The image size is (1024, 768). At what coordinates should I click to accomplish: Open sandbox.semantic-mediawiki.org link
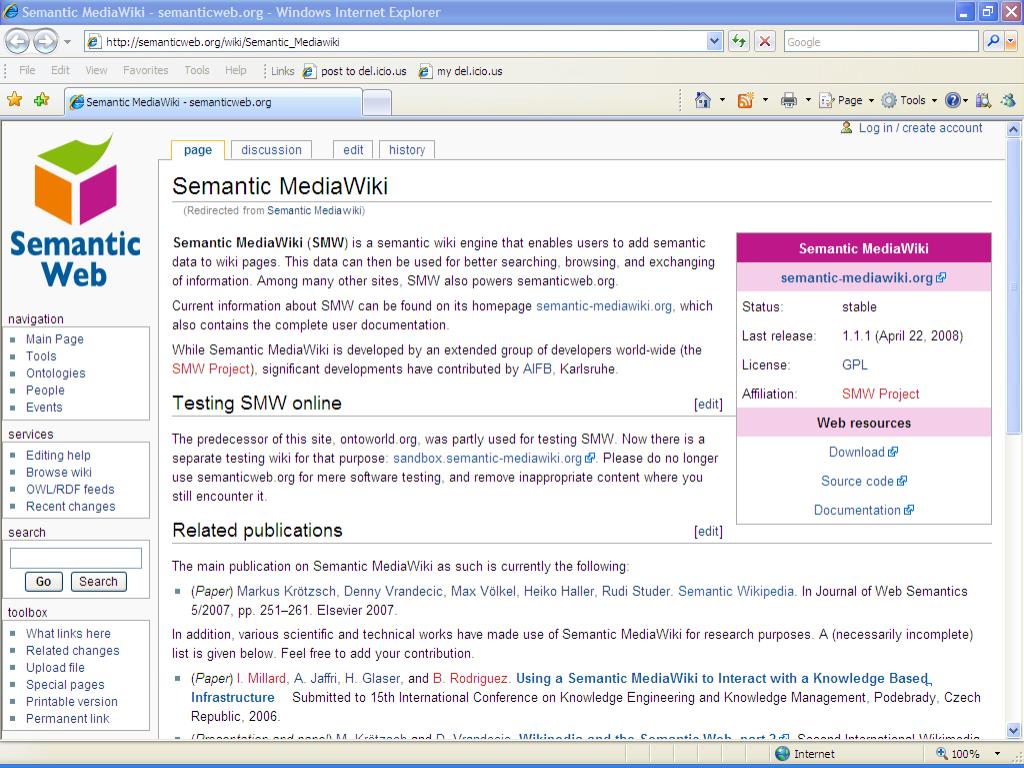(x=494, y=458)
